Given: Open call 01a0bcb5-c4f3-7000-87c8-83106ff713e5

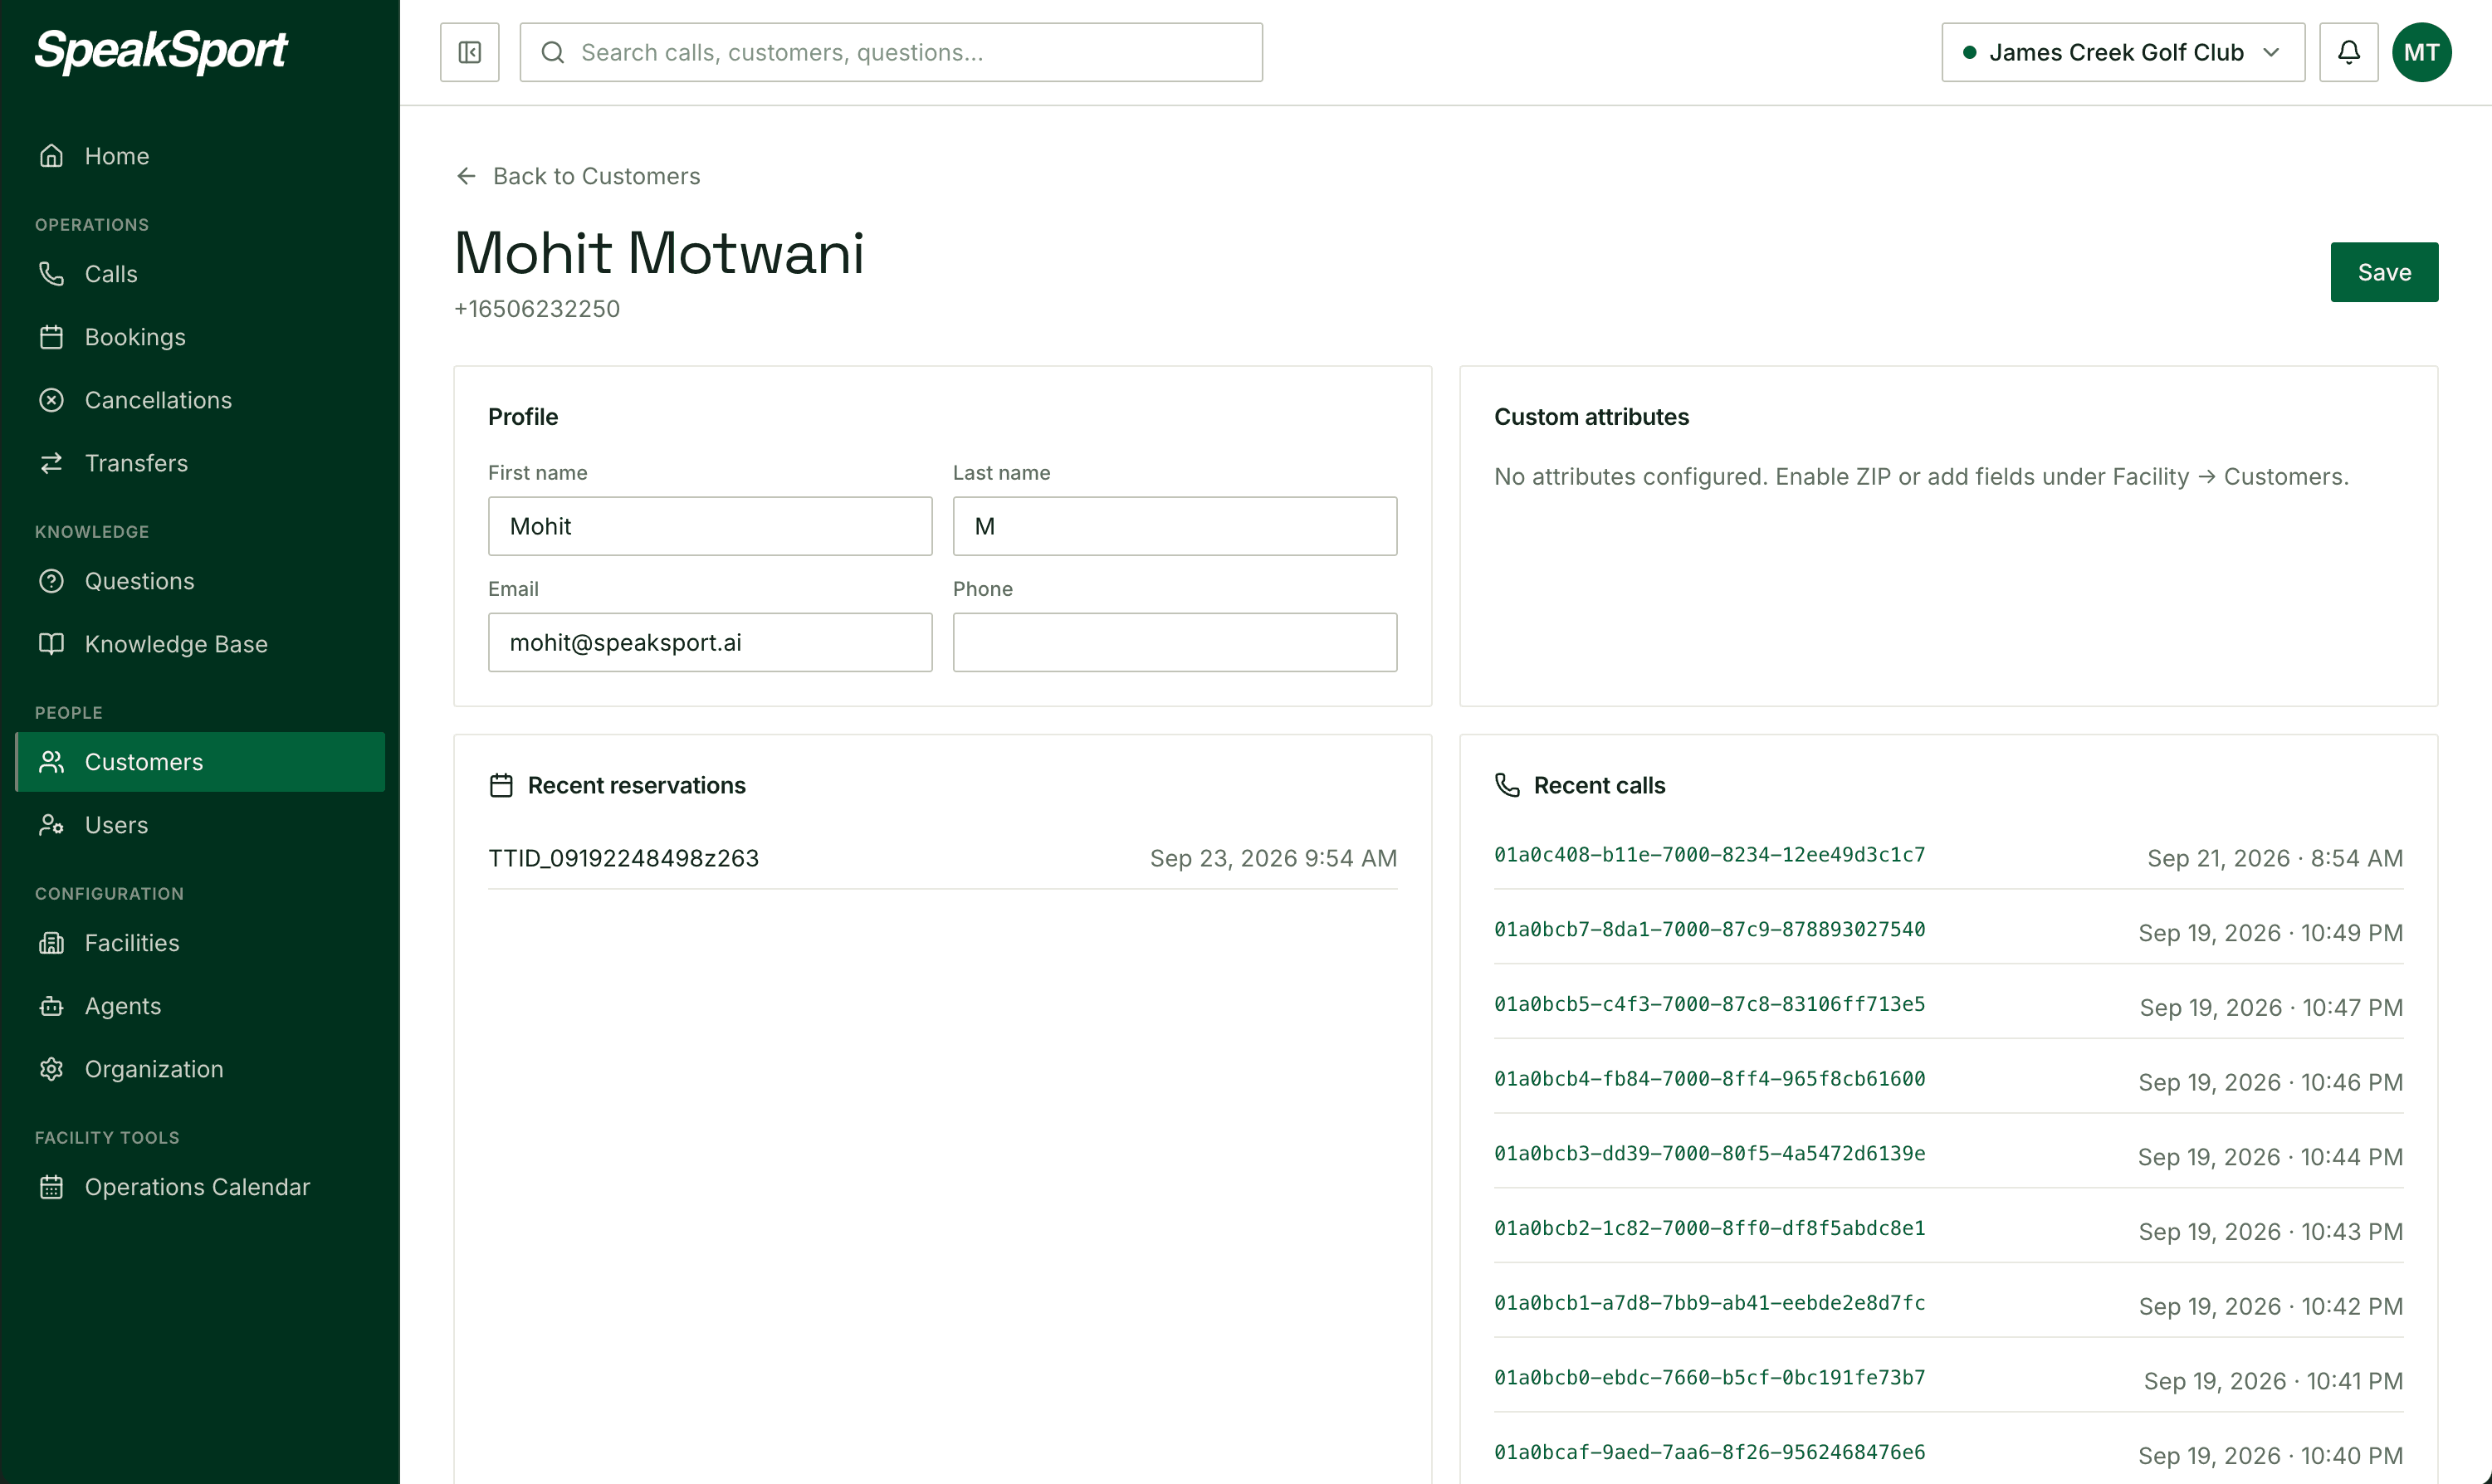Looking at the screenshot, I should [x=1709, y=1004].
